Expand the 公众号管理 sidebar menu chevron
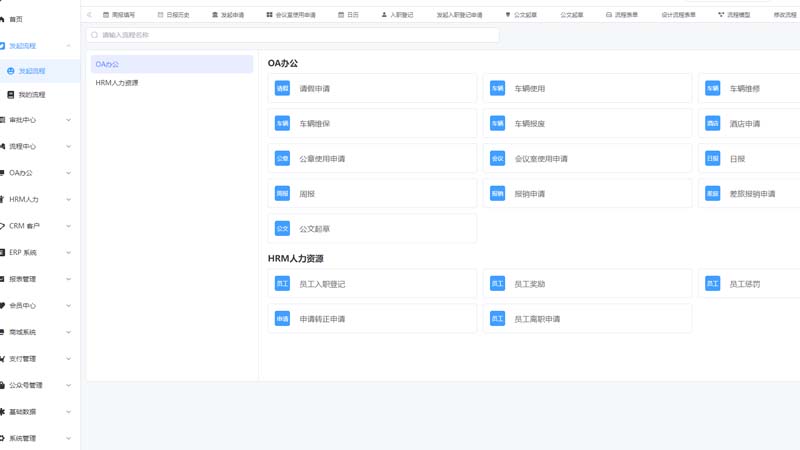Screen dimensions: 800x450 (x=68, y=385)
